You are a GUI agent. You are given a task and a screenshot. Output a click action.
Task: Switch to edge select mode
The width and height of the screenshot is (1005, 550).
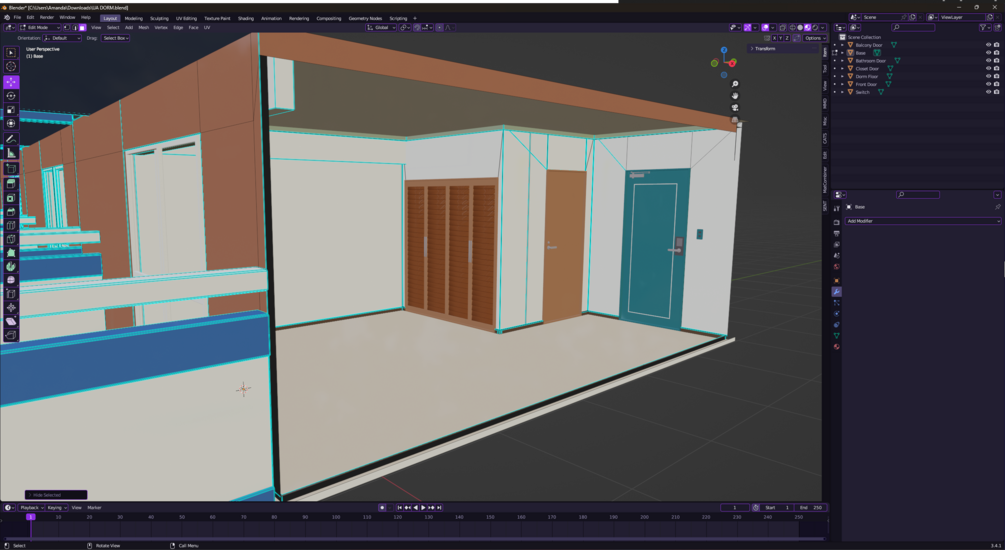74,28
